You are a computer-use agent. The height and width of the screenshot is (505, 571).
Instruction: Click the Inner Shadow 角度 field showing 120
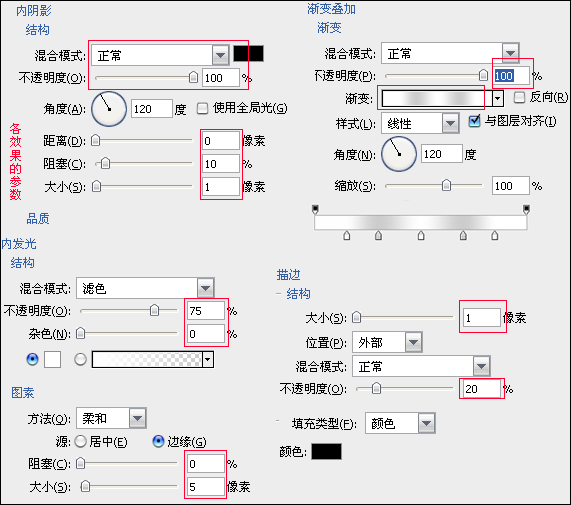(151, 109)
